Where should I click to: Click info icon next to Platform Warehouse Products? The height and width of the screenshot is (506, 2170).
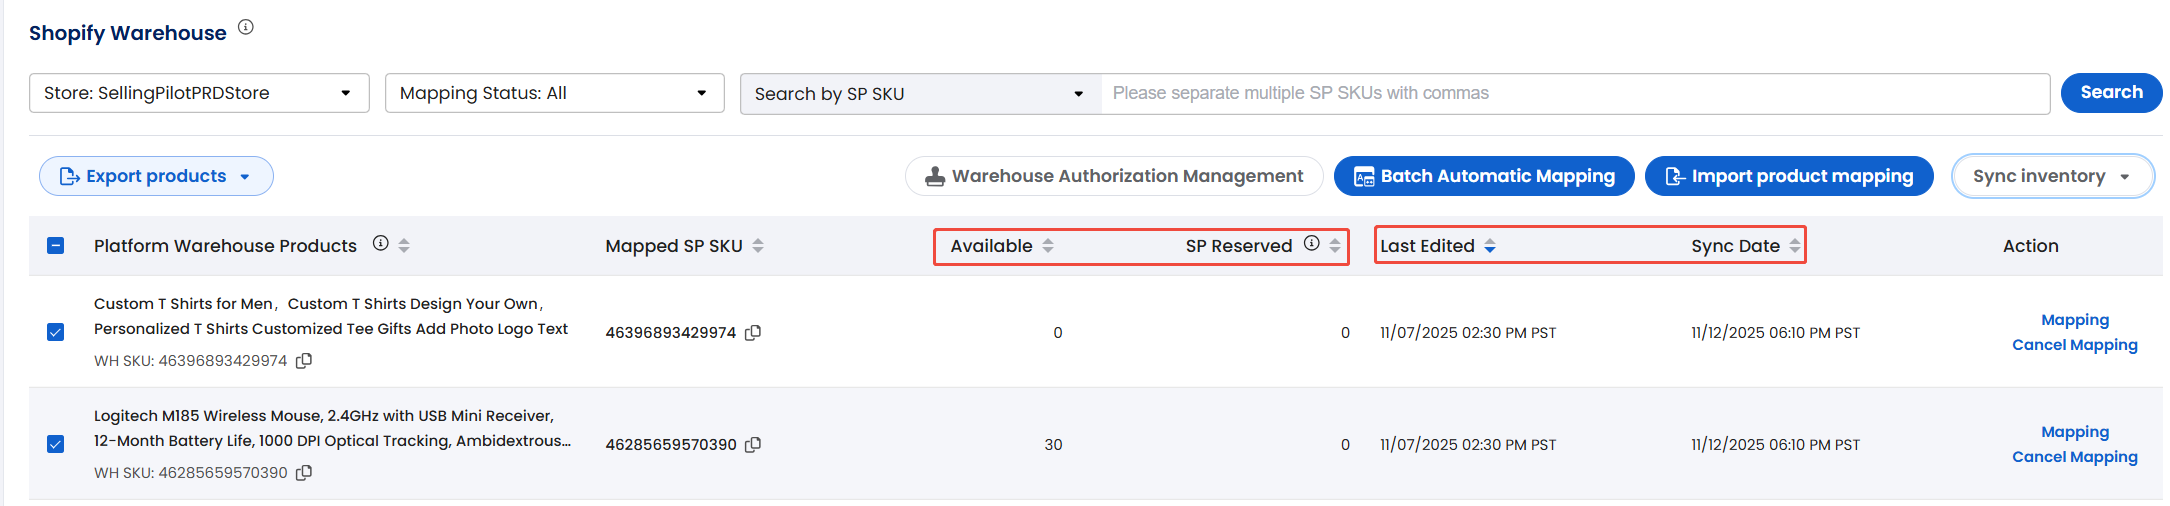click(x=380, y=244)
